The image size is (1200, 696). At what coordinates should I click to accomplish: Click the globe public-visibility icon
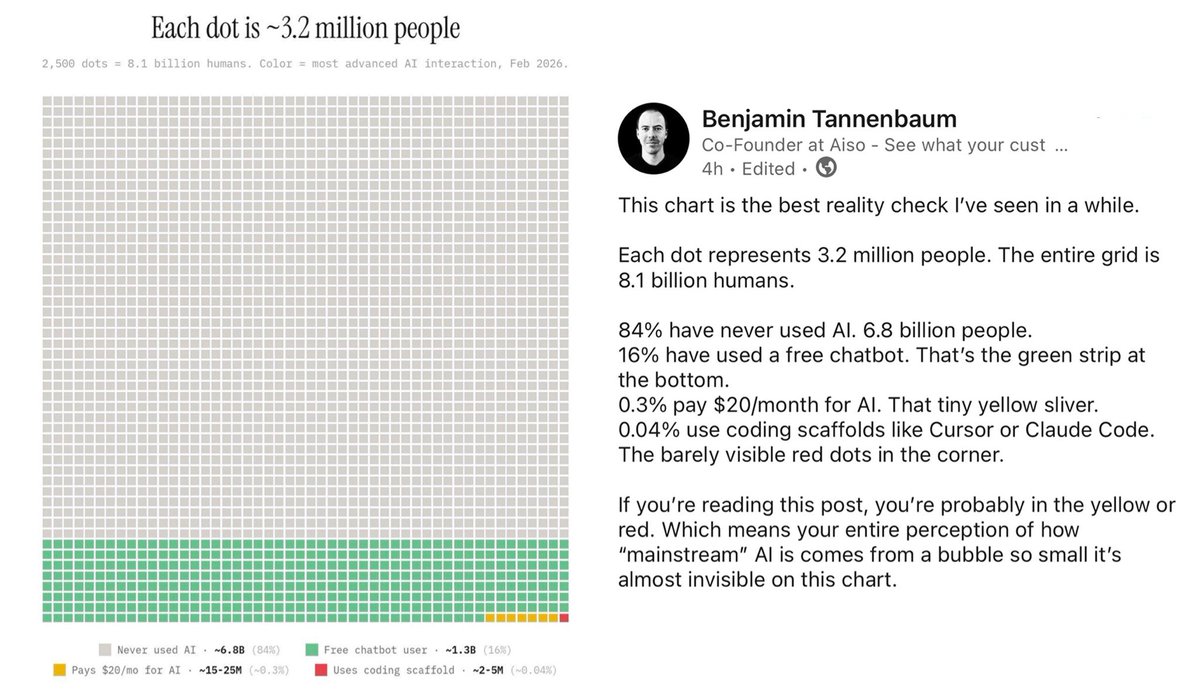826,168
